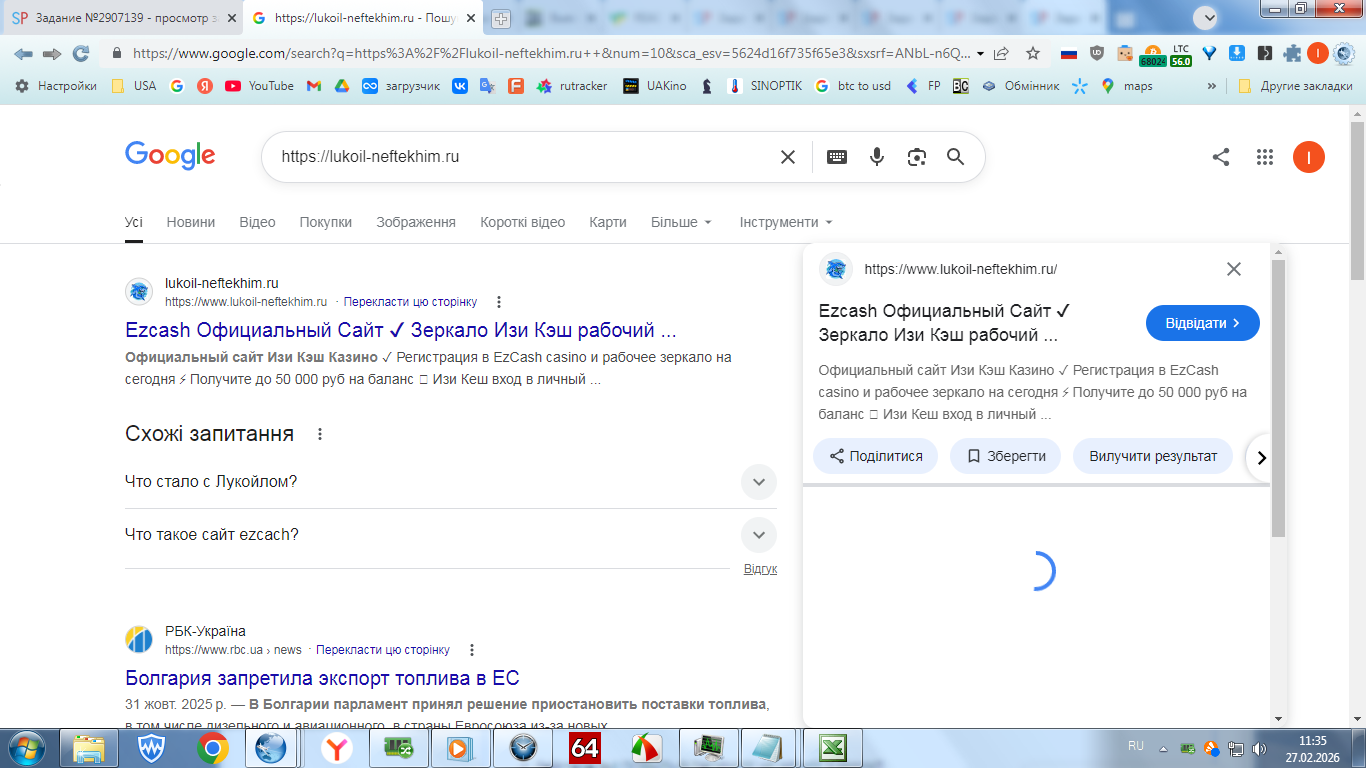Click Перекласти цю сторінку for РБК-Україна result
The image size is (1366, 768).
click(383, 650)
